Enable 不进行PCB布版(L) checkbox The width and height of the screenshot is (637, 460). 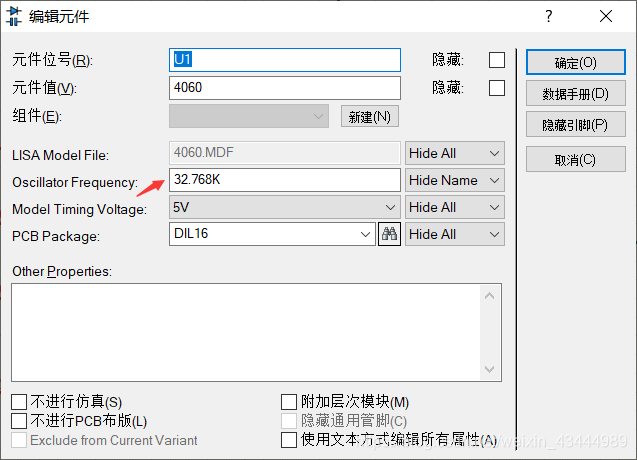19,421
